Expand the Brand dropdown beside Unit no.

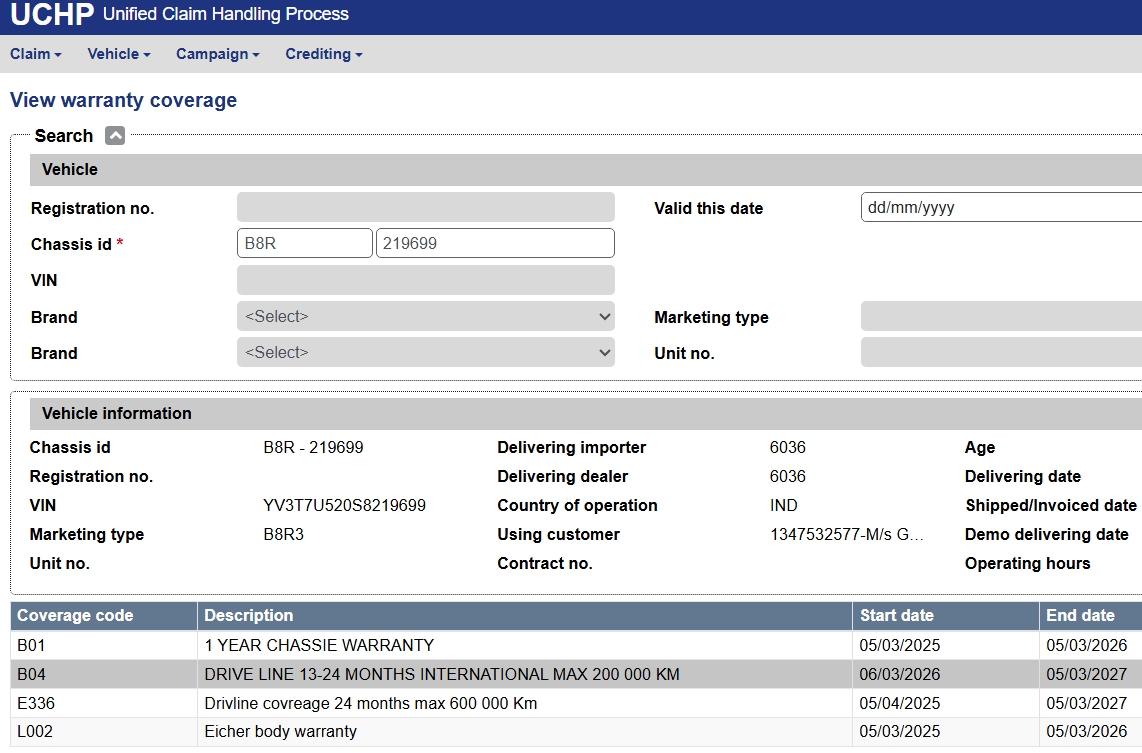(425, 352)
